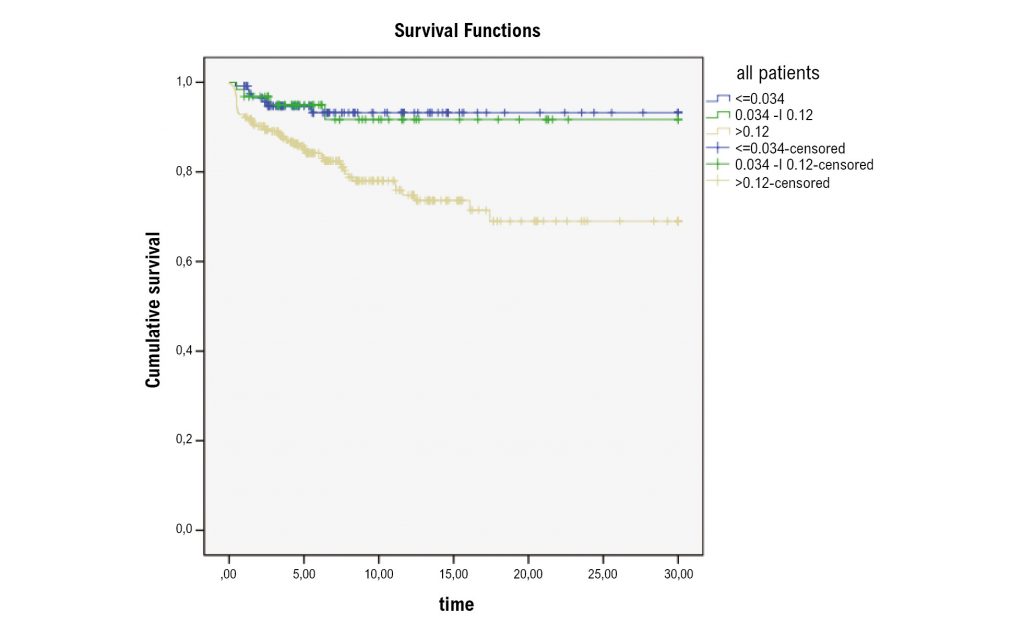Click the 30,00 tick label on x-axis
The image size is (1024, 638).
point(678,574)
